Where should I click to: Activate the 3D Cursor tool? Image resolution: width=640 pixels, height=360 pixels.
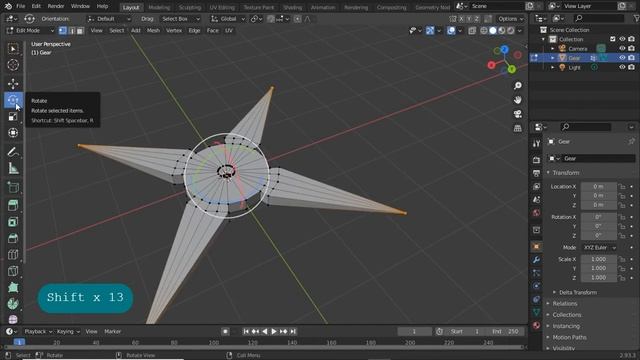13,65
